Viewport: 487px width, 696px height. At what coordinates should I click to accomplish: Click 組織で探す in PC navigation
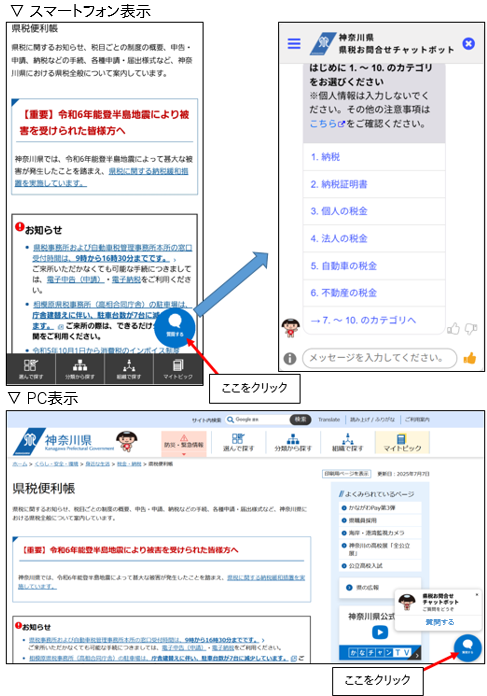[x=348, y=443]
